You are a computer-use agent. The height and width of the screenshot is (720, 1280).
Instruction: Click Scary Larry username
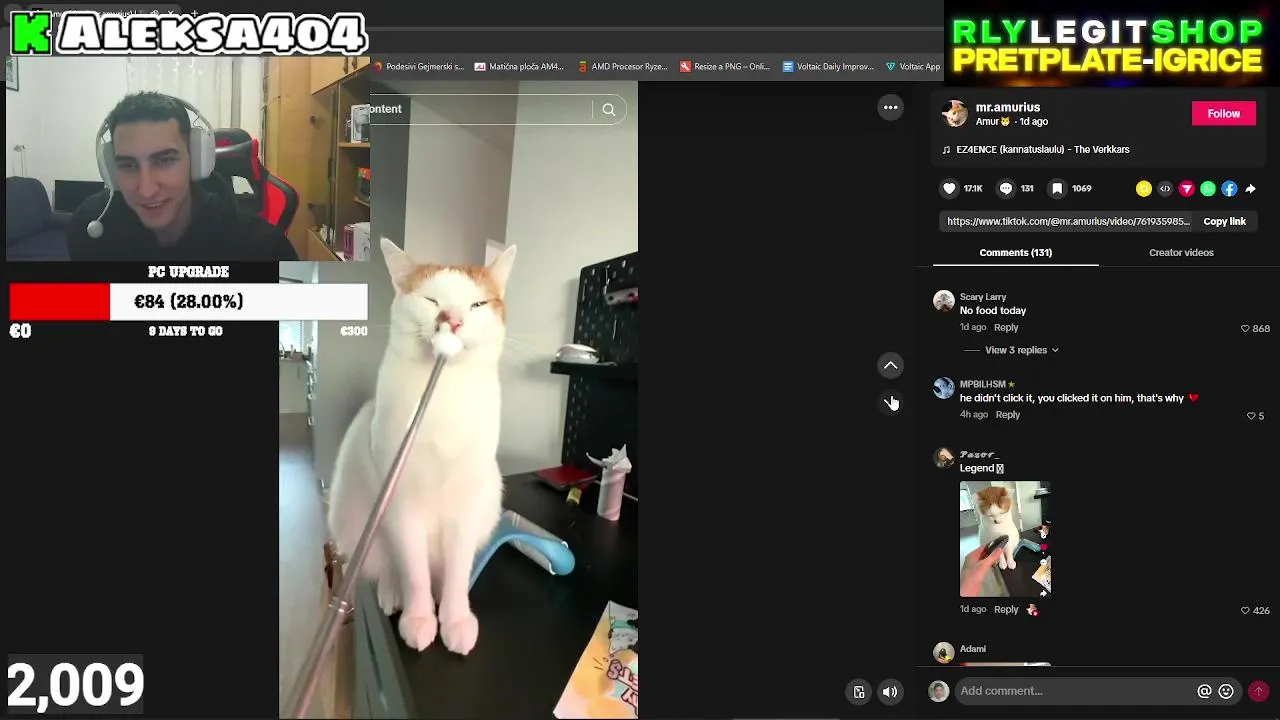click(983, 297)
